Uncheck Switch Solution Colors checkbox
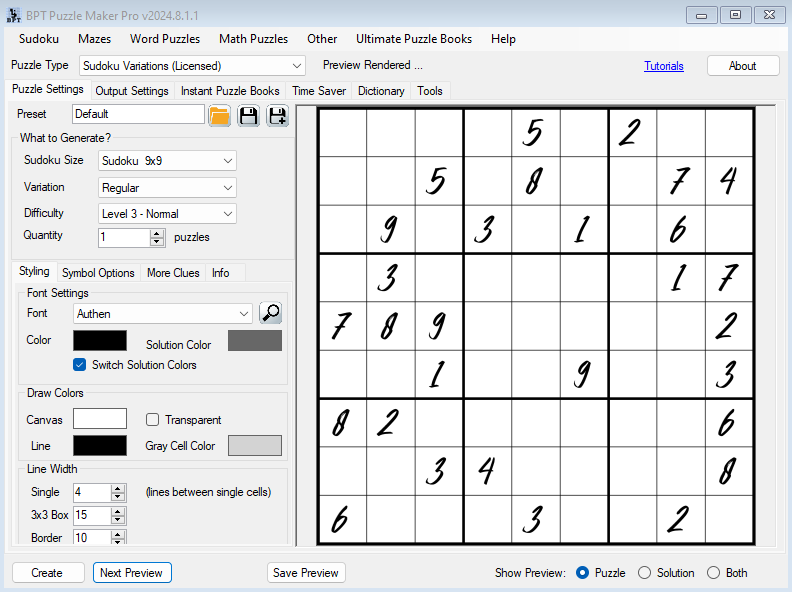This screenshot has width=792, height=592. (x=79, y=365)
